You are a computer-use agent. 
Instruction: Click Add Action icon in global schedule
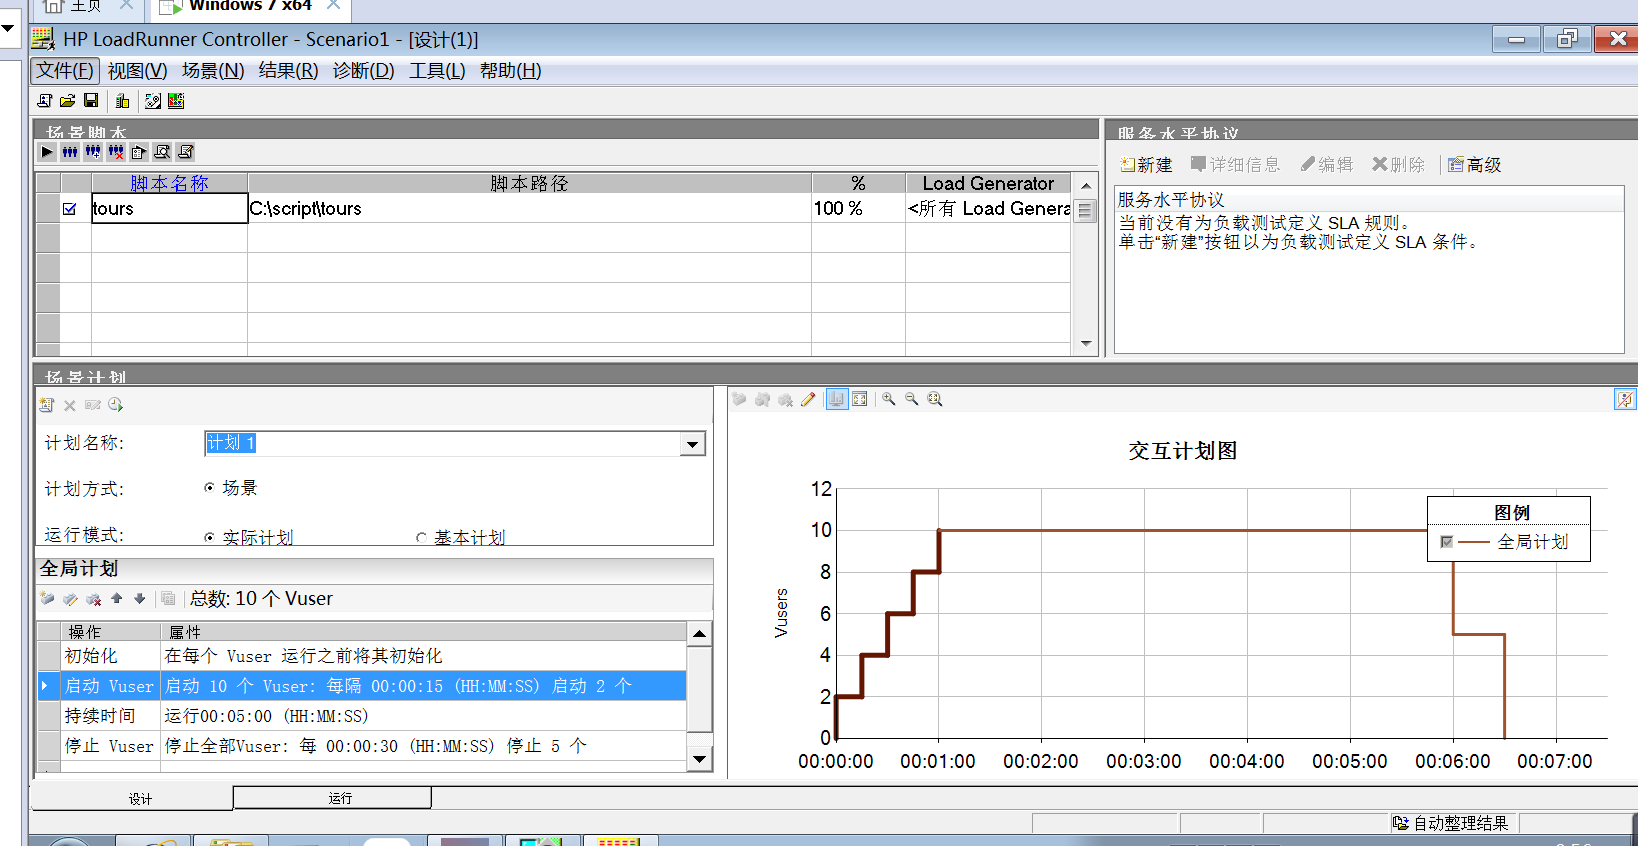pos(47,599)
